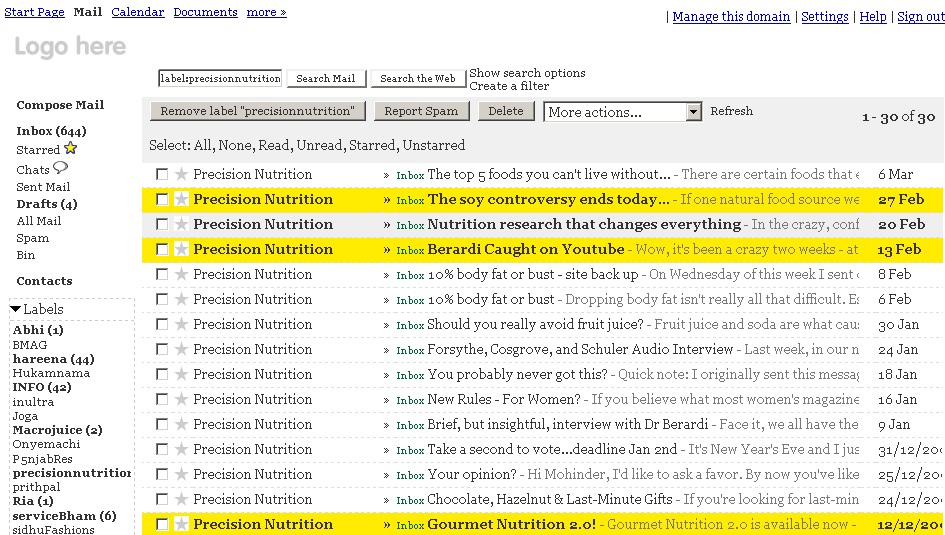The image size is (945, 535).
Task: Open the More actions dropdown
Action: click(623, 112)
